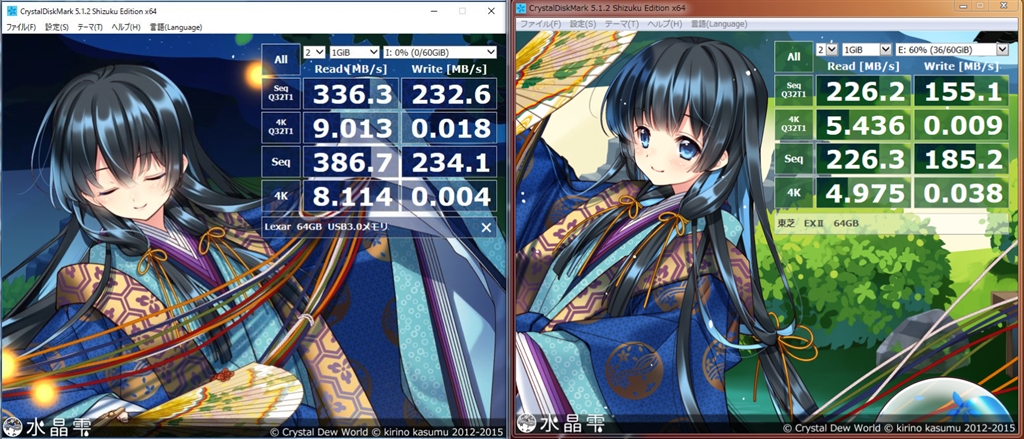Run the 4K Q32T1 test in the right window
This screenshot has height=439, width=1024.
(x=793, y=125)
